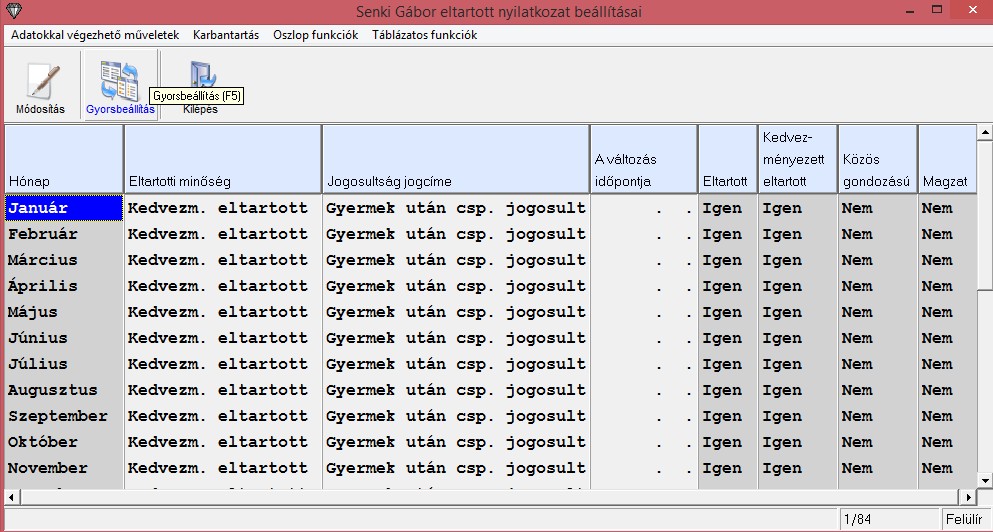Click the vertical scrollbar up arrow
The height and width of the screenshot is (532, 993).
point(985,132)
